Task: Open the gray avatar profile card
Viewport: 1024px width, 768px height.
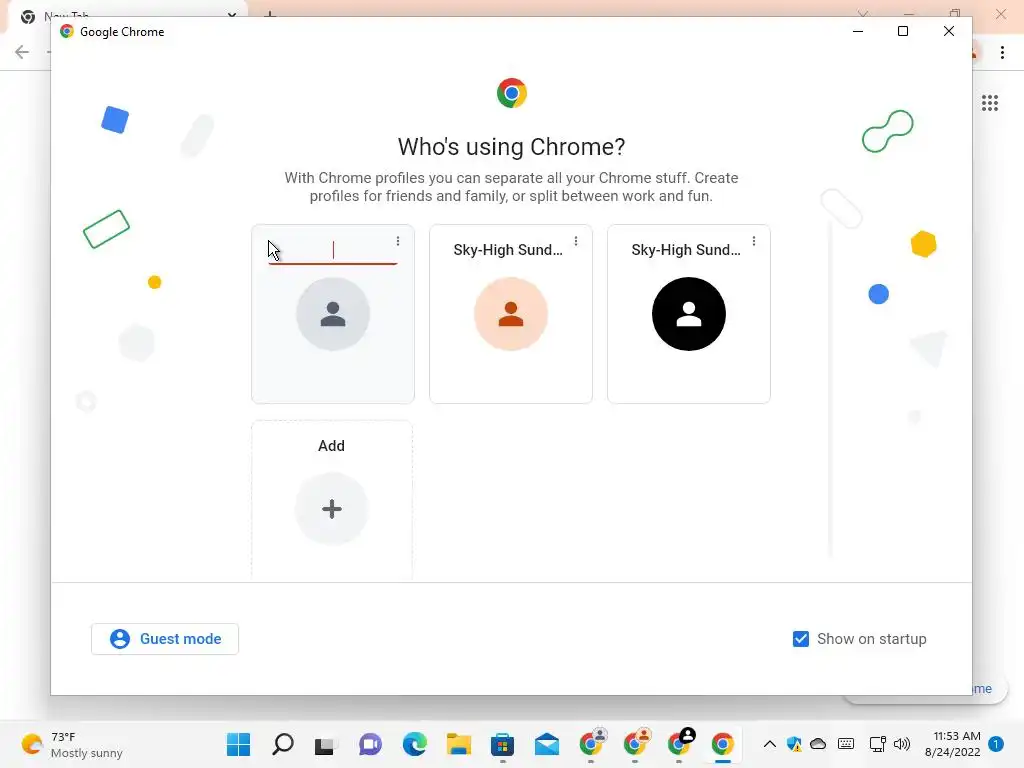Action: [x=332, y=313]
